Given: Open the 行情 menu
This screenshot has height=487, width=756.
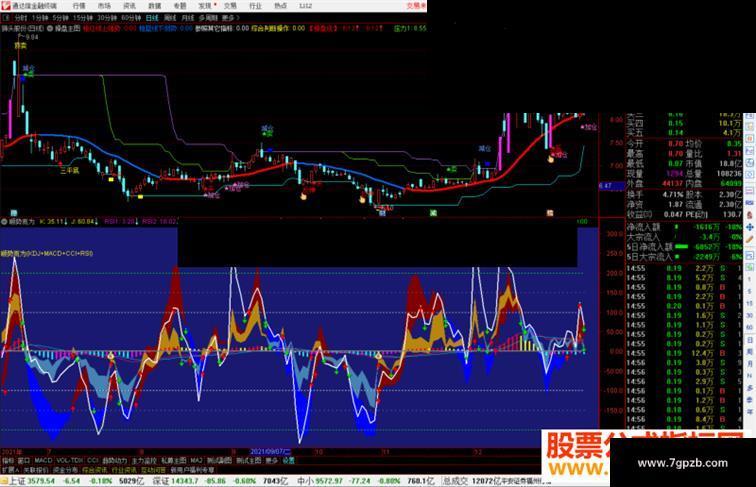Looking at the screenshot, I should click(79, 6).
